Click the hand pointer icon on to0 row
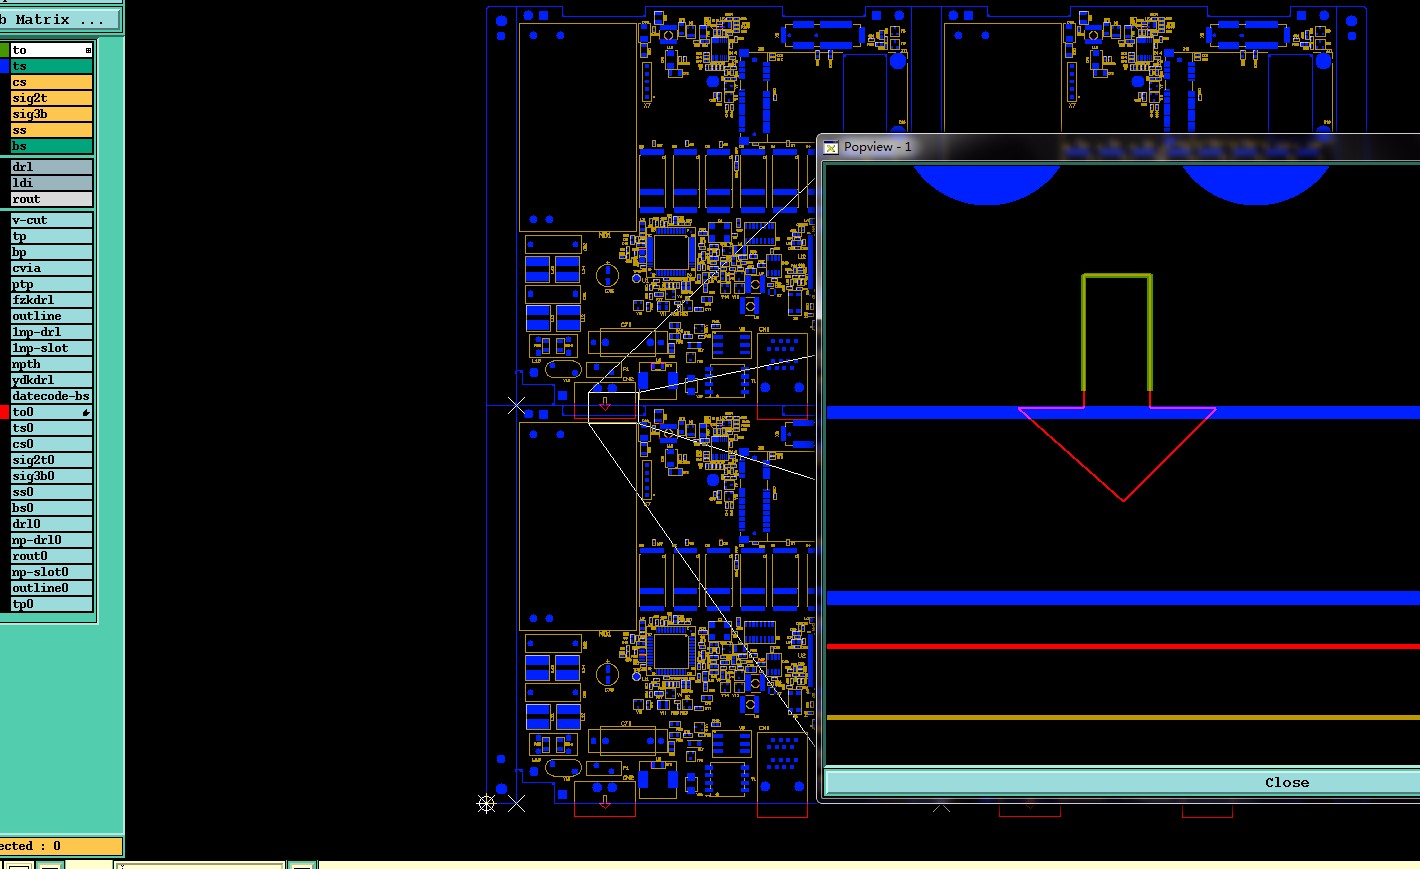 tap(87, 412)
